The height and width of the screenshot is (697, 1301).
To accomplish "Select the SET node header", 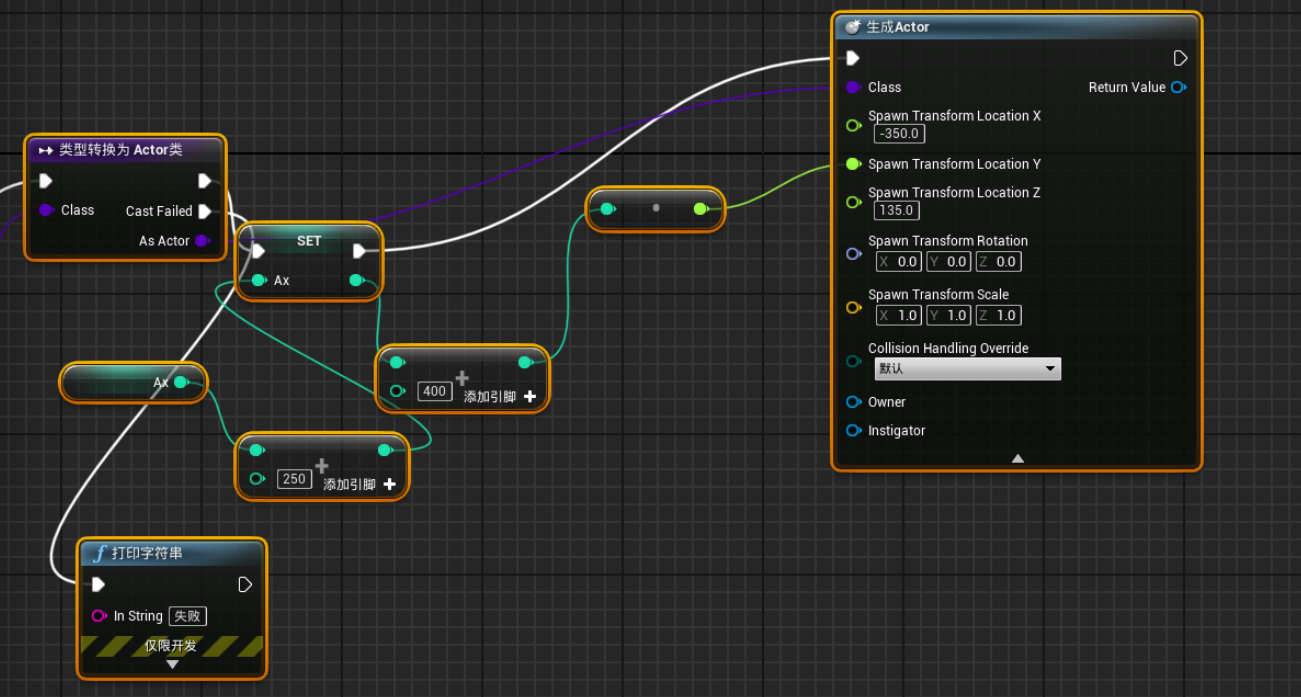I will [309, 241].
